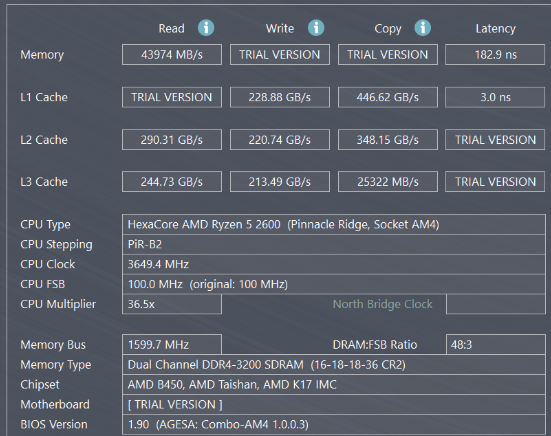
Task: Select Memory Latency 182.9 ns
Action: [495, 54]
